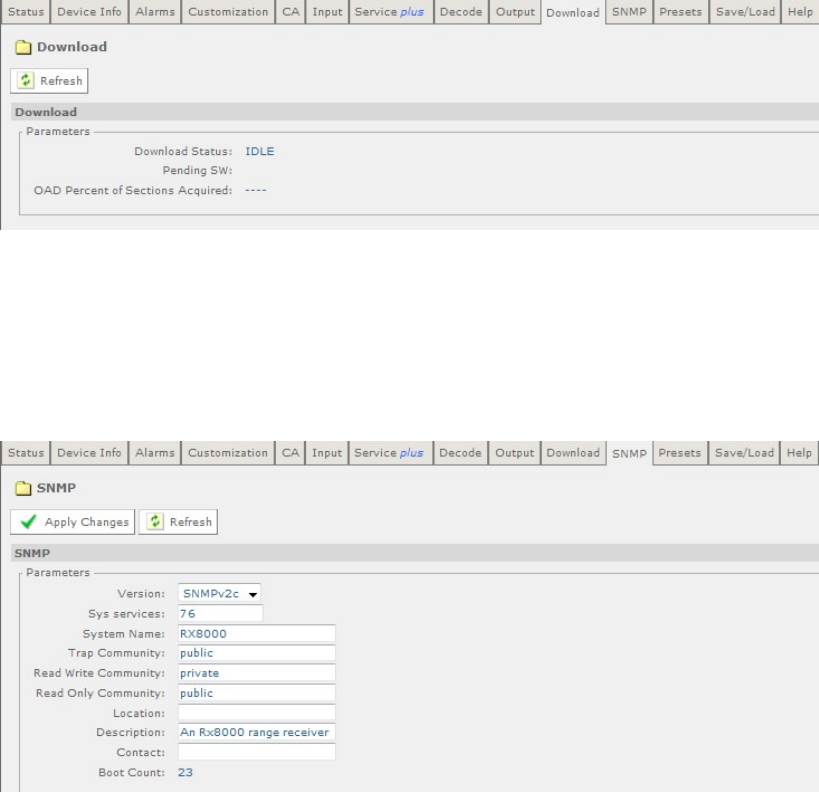Viewport: 819px width, 792px height.
Task: Select active SNMP tab in SNMP page
Action: pyautogui.click(x=629, y=453)
